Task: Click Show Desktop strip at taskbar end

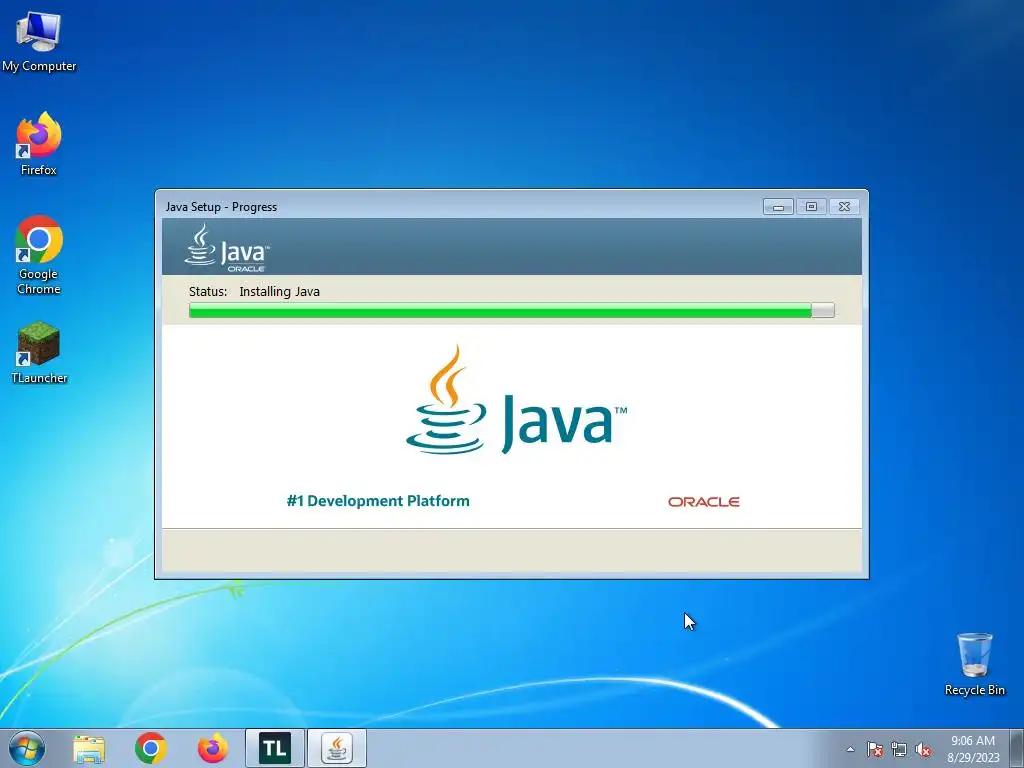Action: 1019,748
